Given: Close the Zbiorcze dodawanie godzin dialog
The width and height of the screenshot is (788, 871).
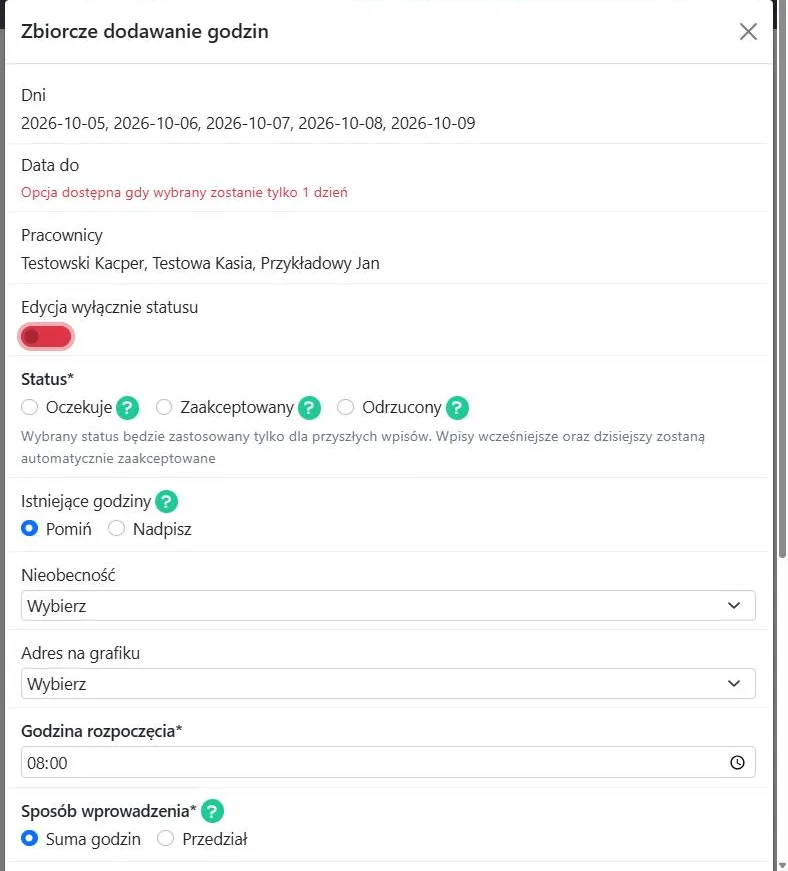Looking at the screenshot, I should point(748,32).
